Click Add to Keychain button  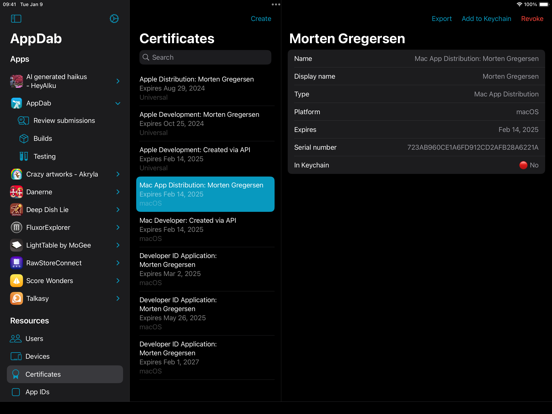tap(486, 19)
